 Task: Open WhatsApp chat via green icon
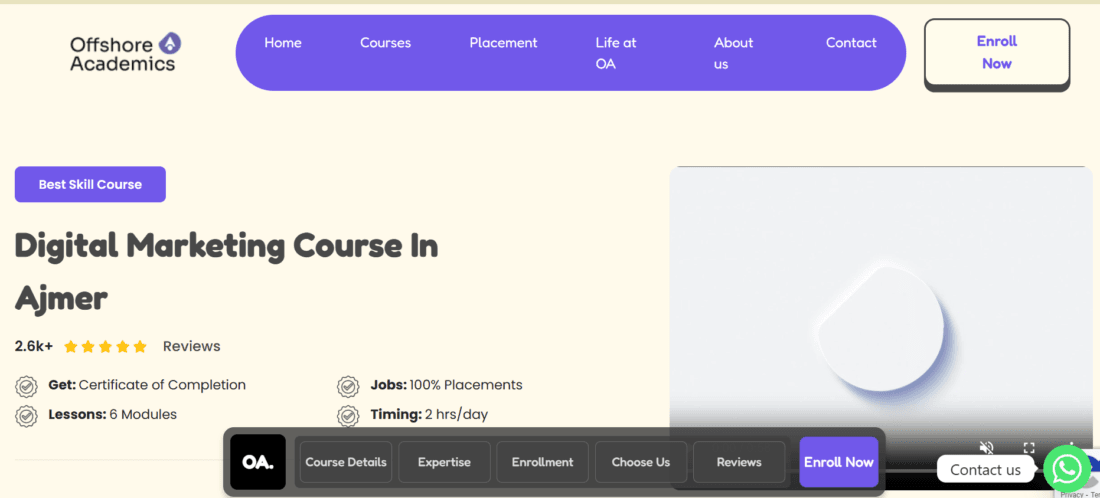pyautogui.click(x=1067, y=469)
